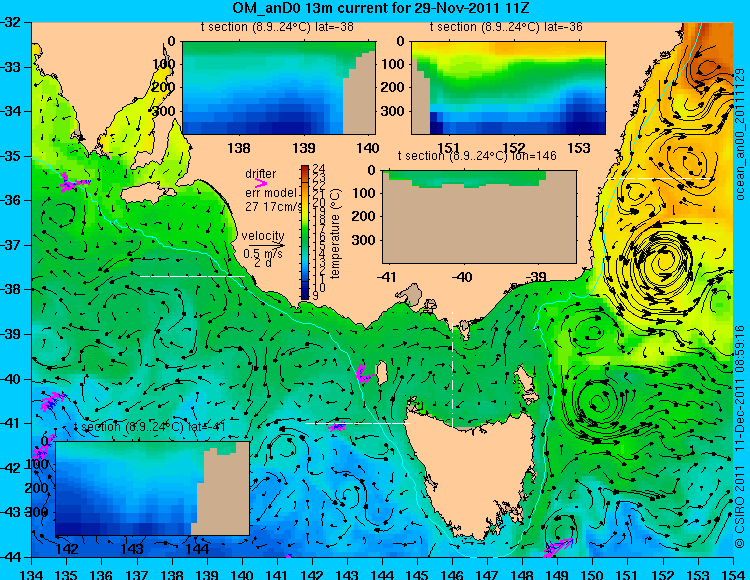The image size is (750, 580).
Task: Click the magenta drifter arrow in the legend
Action: point(261,183)
